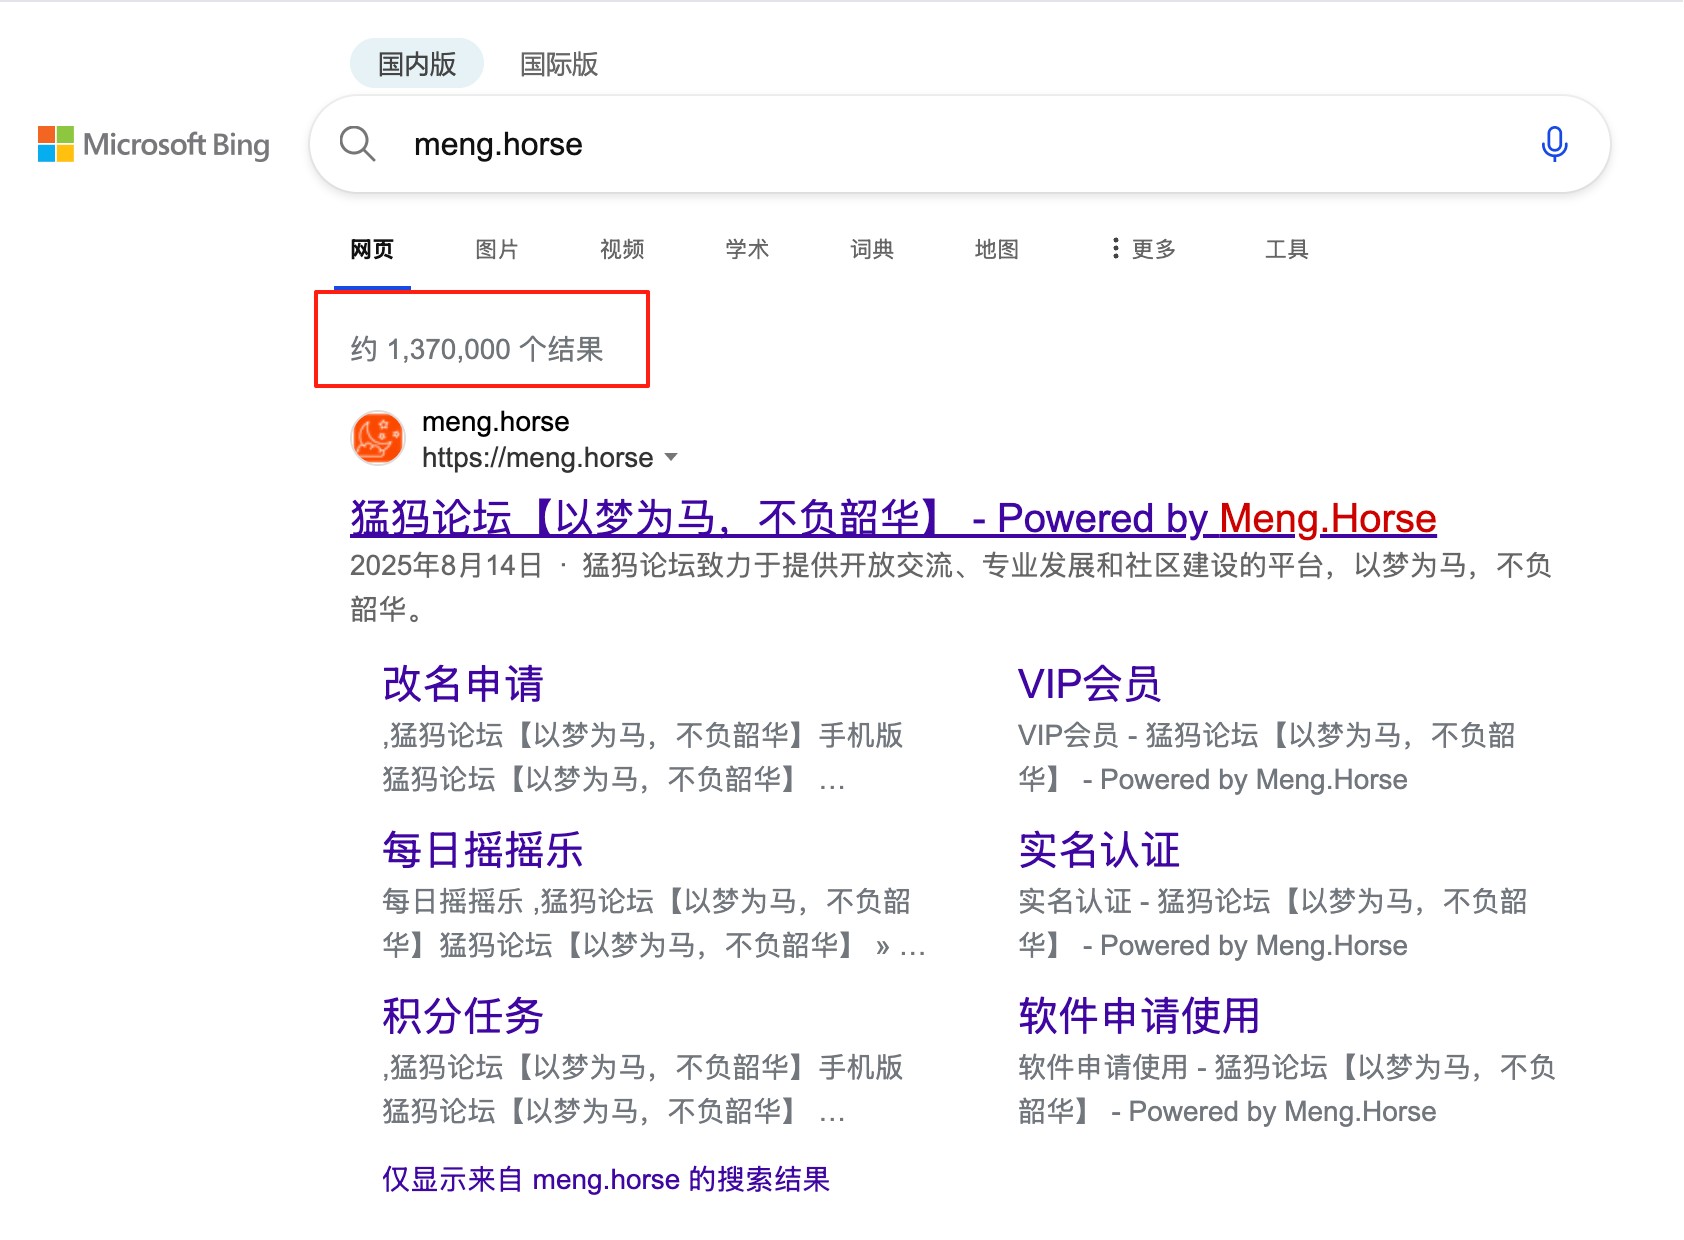Click the 每日摇摇乐 snippet description text
This screenshot has height=1240, width=1684.
(x=654, y=923)
